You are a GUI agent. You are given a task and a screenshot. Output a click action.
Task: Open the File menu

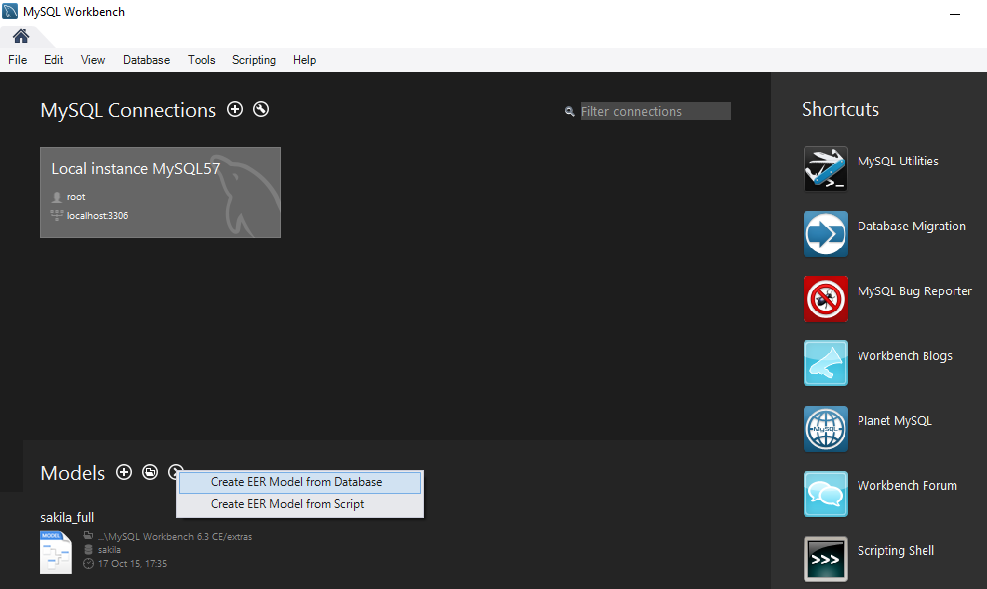(x=18, y=60)
